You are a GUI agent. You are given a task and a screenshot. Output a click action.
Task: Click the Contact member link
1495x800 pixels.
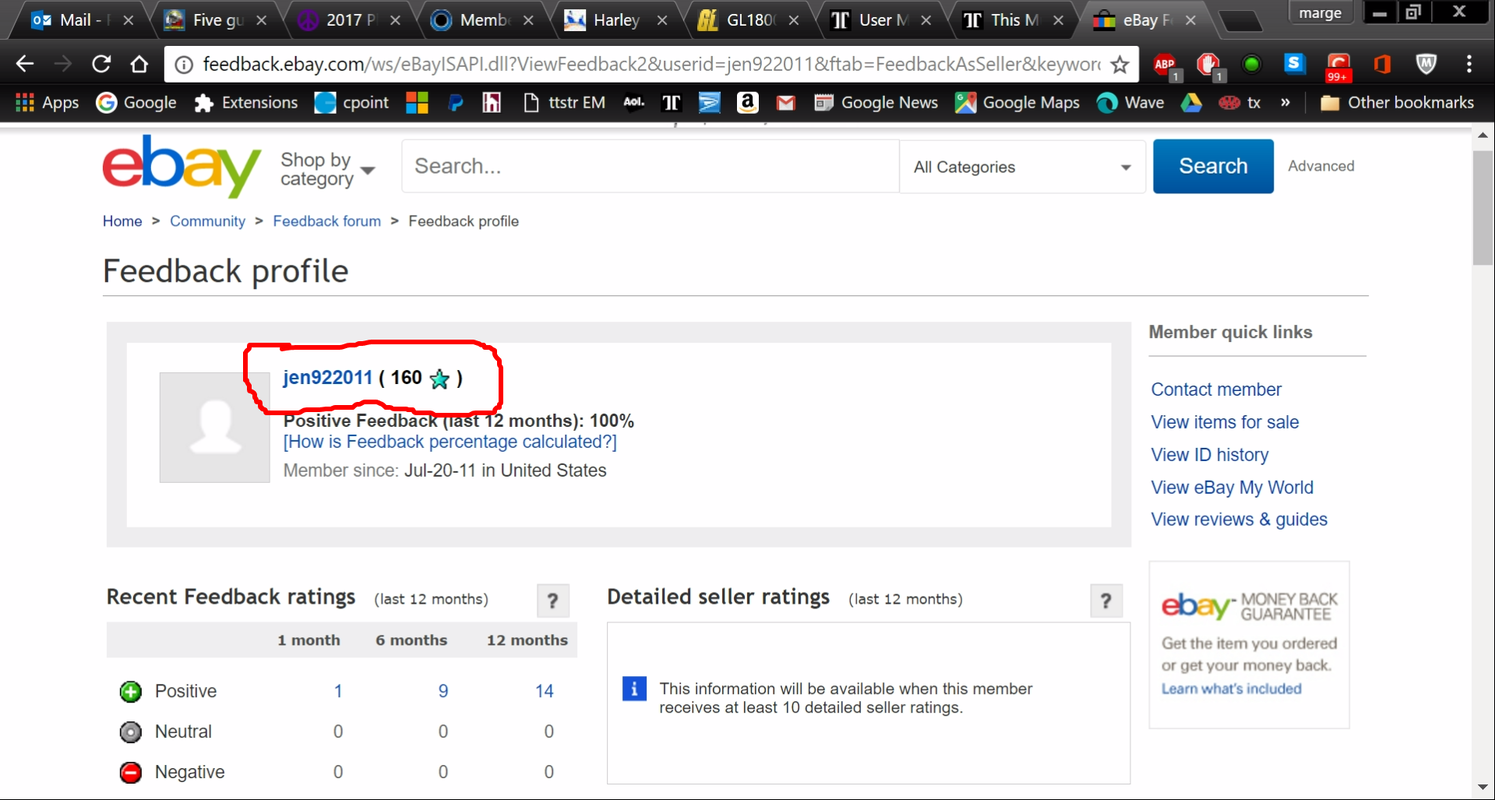click(x=1216, y=390)
